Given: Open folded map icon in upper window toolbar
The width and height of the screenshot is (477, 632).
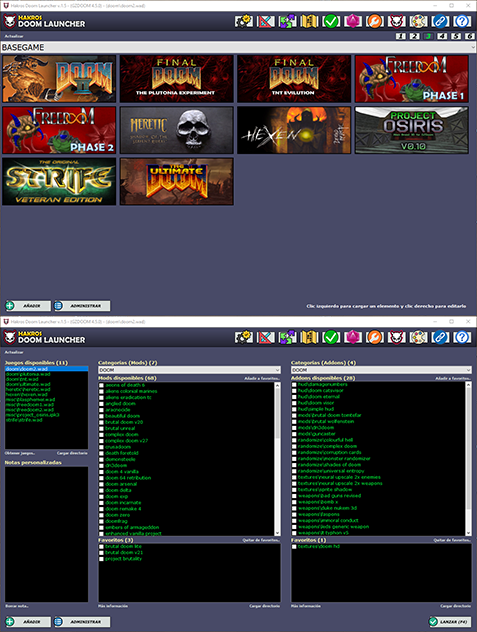Looking at the screenshot, I should (x=309, y=21).
